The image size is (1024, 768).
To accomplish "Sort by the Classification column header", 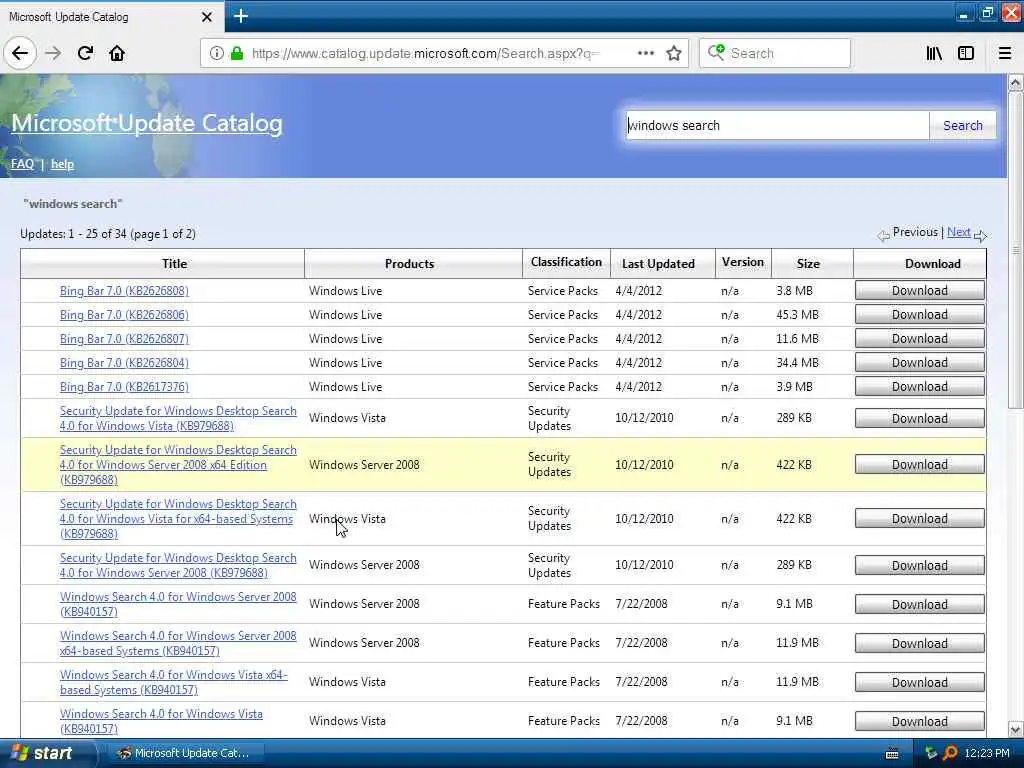I will pyautogui.click(x=566, y=262).
